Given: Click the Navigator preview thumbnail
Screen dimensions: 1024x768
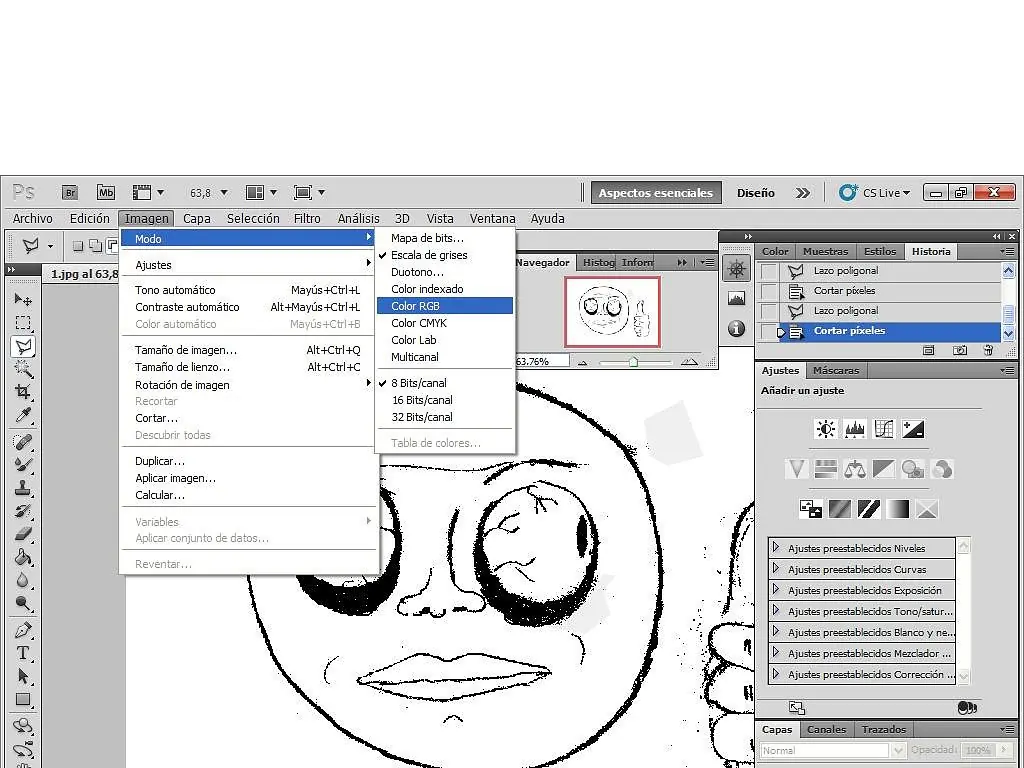Looking at the screenshot, I should (613, 312).
